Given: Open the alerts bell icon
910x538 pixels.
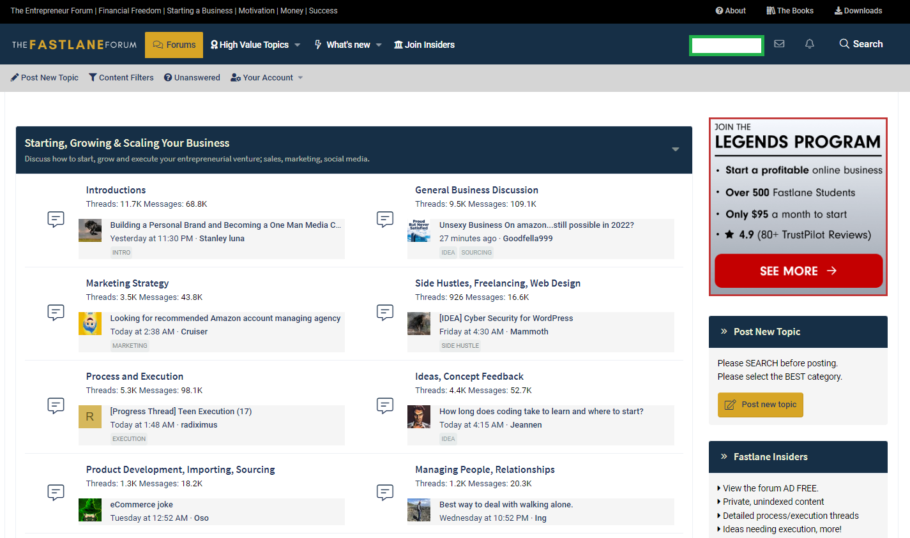Looking at the screenshot, I should [x=810, y=44].
